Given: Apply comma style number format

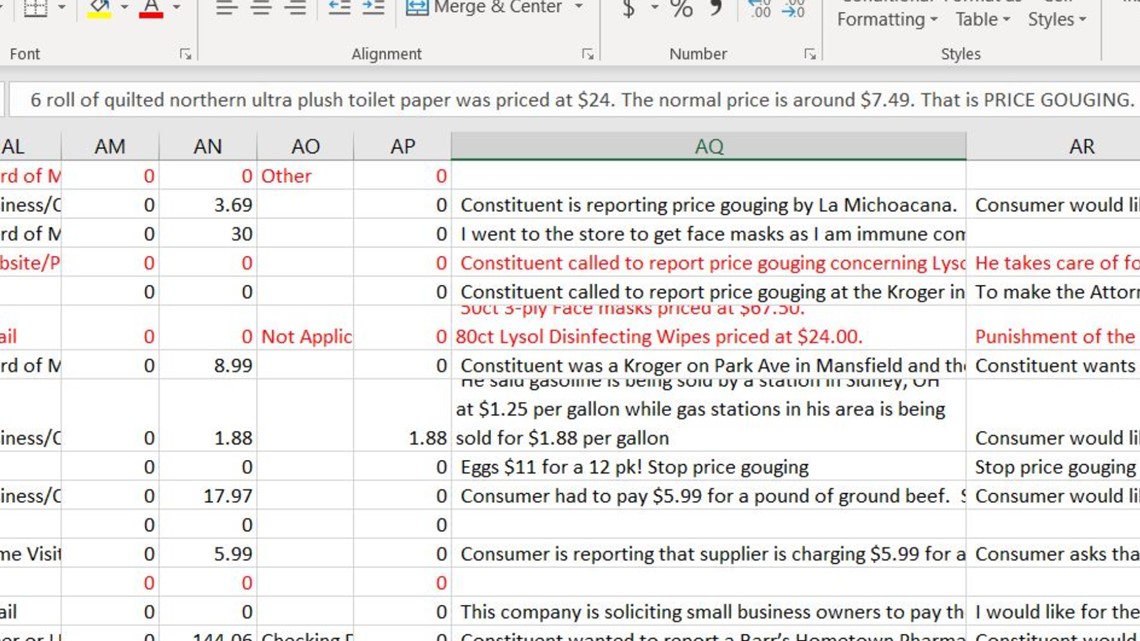Looking at the screenshot, I should click(715, 8).
